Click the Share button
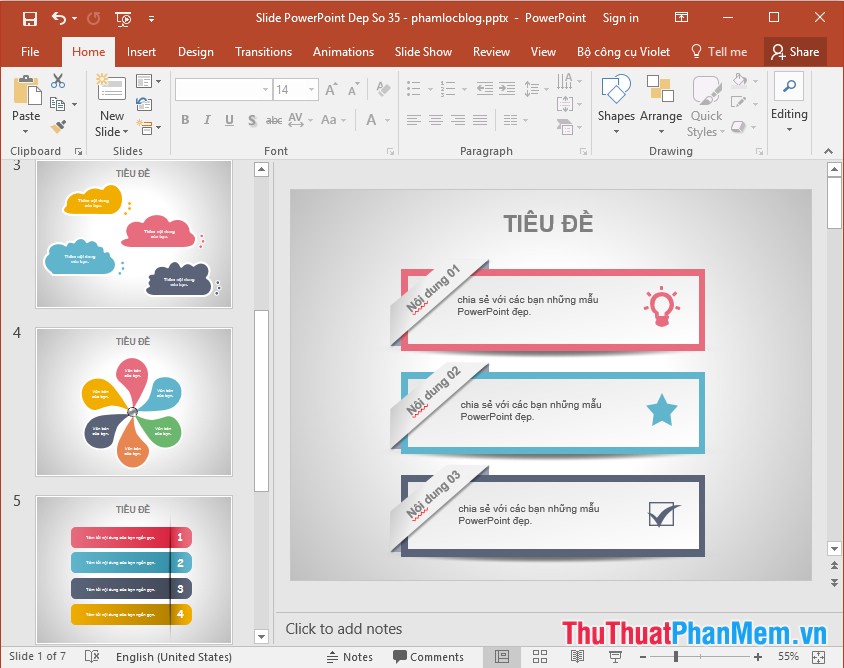 point(796,51)
